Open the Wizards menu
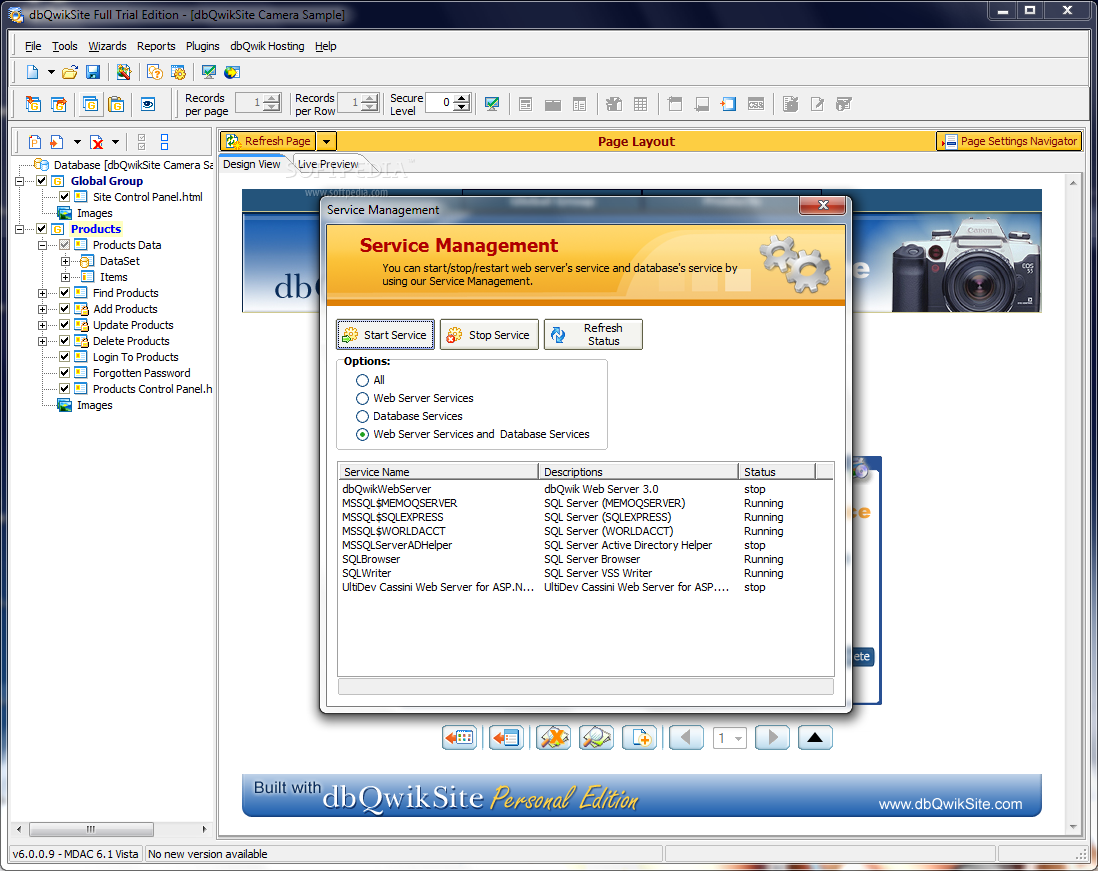This screenshot has height=871, width=1098. (107, 46)
